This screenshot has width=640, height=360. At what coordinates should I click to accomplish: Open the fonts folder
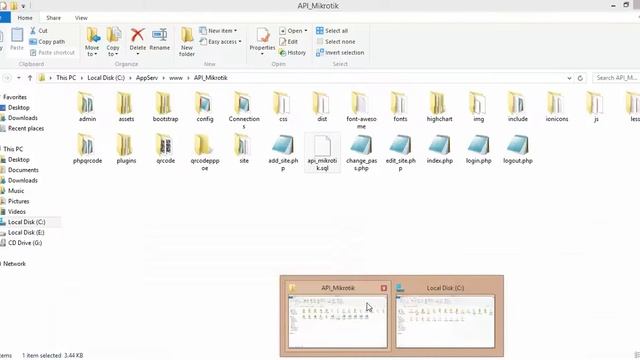[x=400, y=107]
